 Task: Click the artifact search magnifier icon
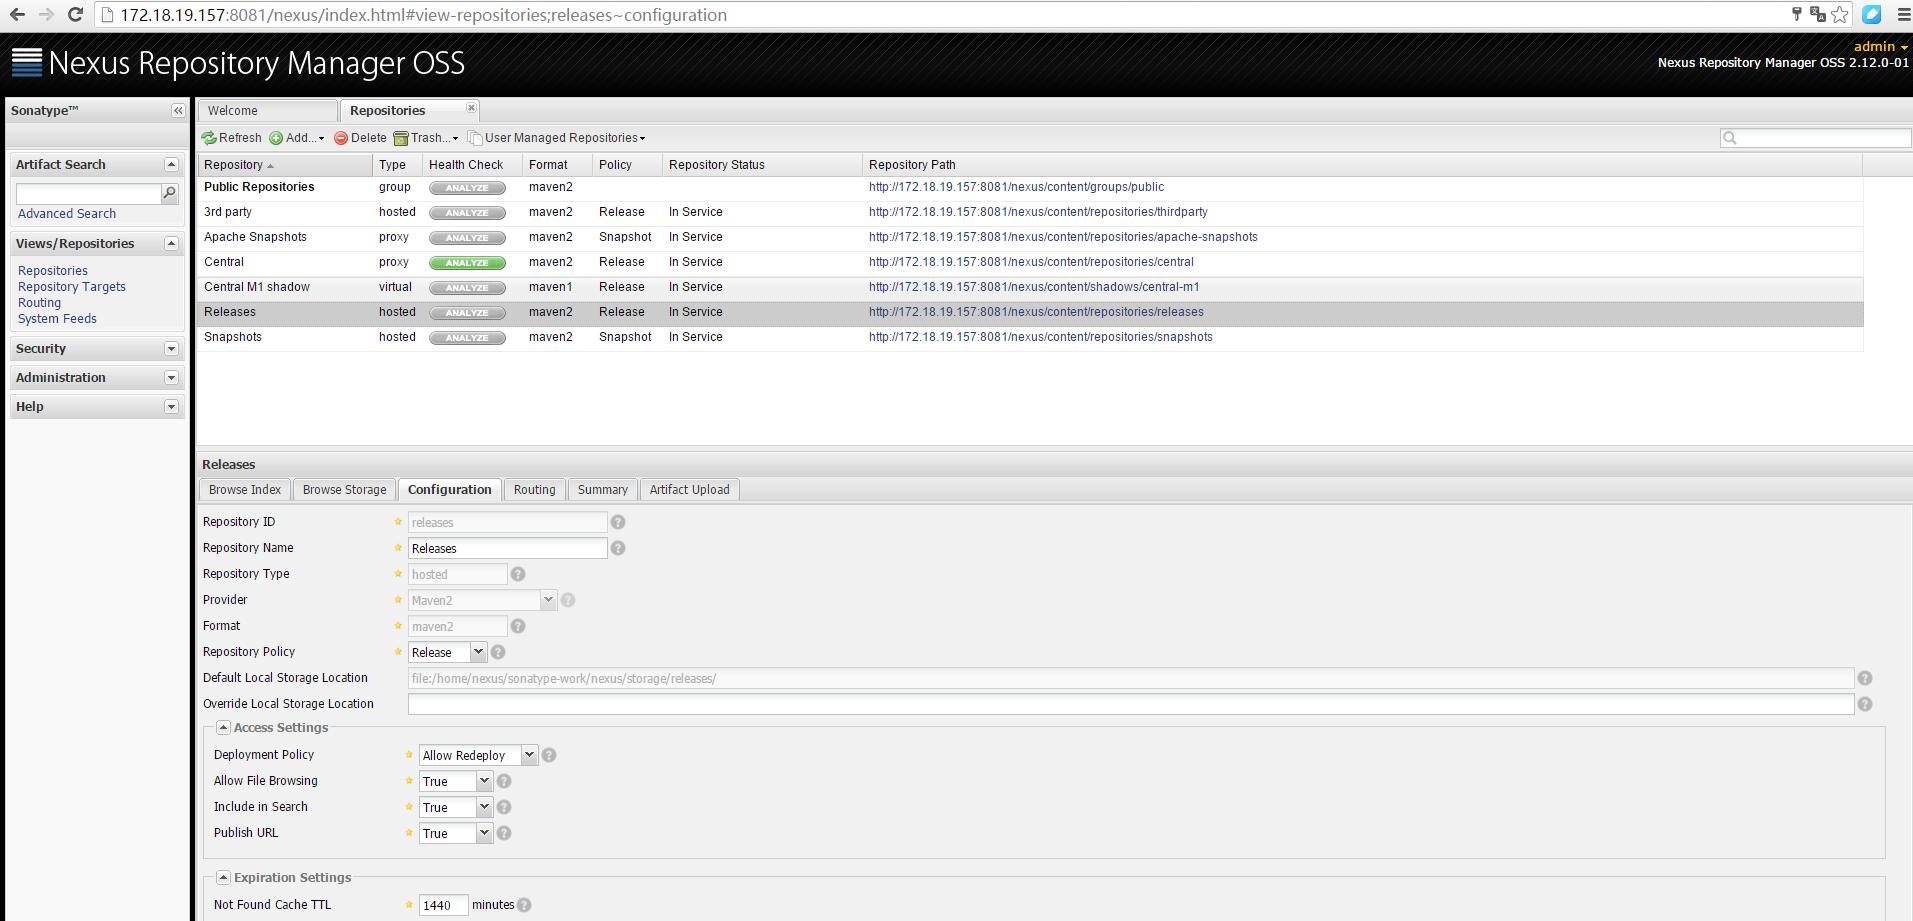tap(170, 193)
